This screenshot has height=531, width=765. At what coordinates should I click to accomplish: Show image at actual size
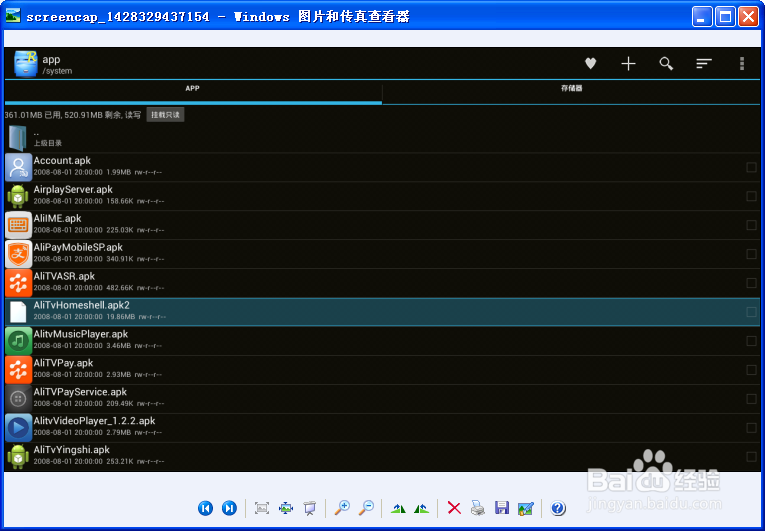point(286,508)
